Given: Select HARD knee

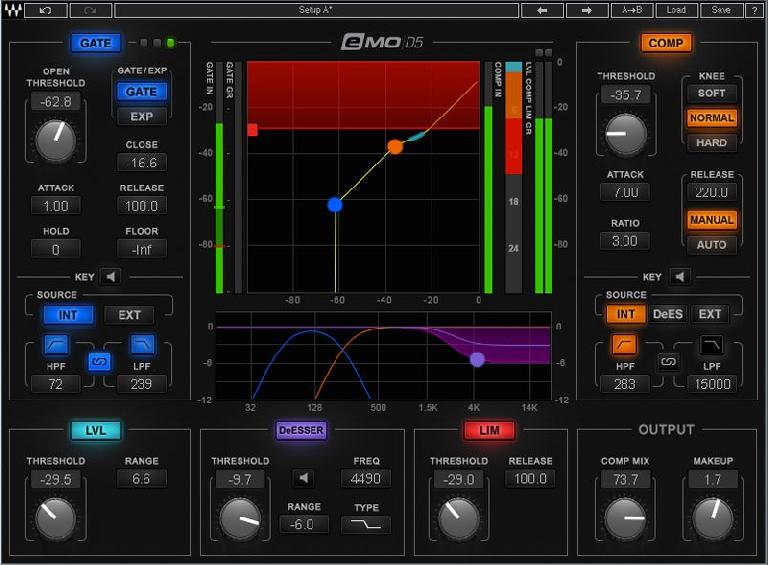Looking at the screenshot, I should tap(711, 143).
